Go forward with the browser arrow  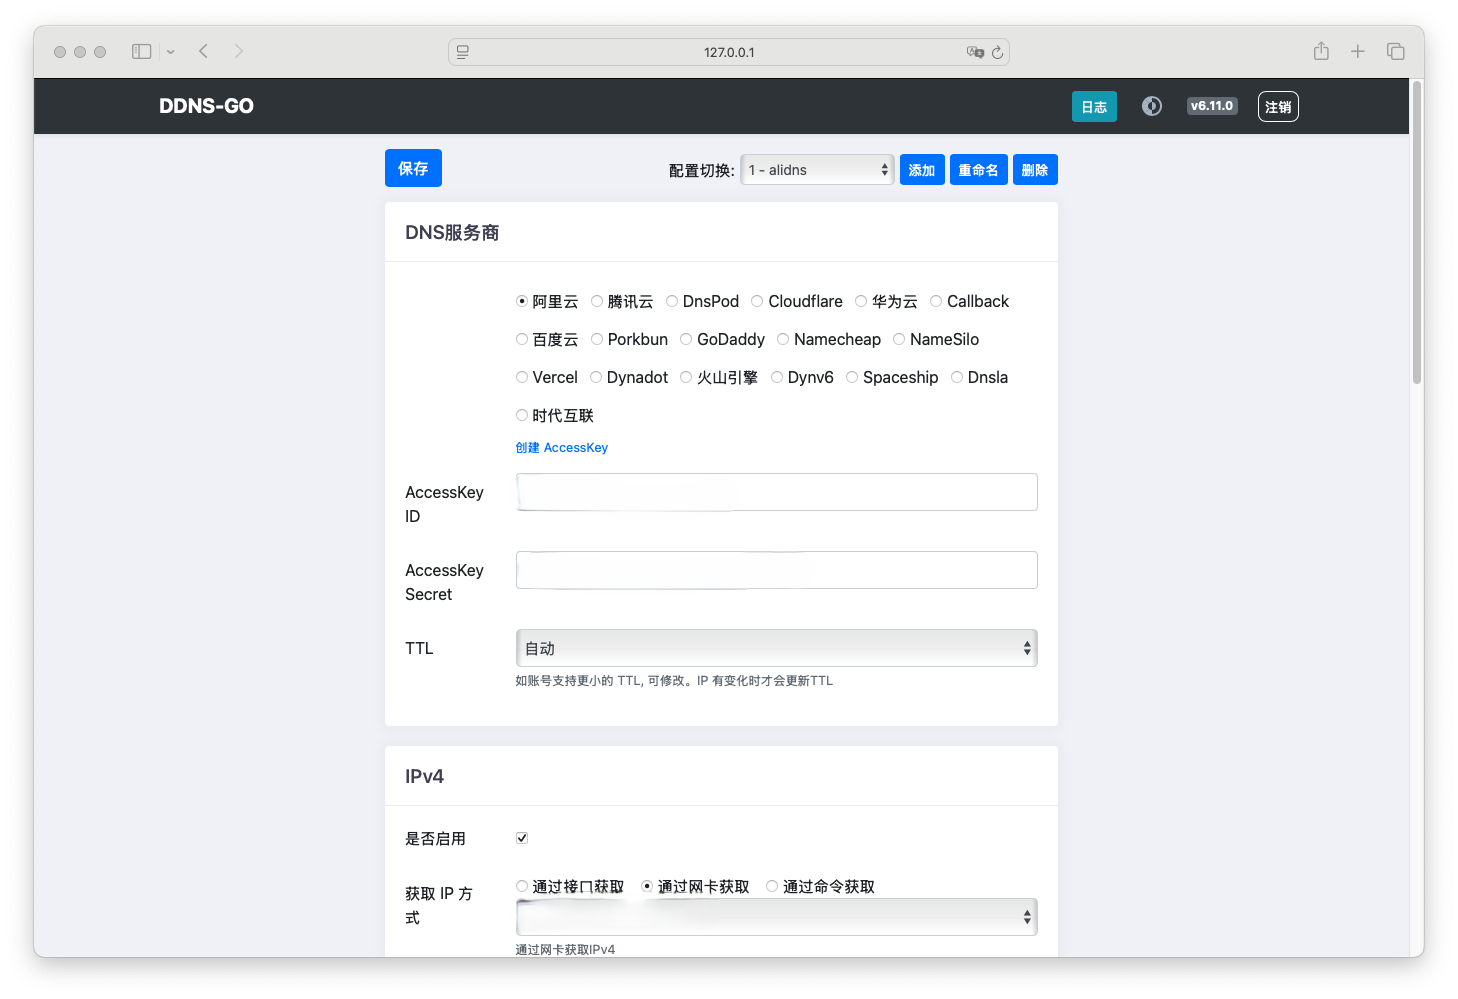(x=239, y=51)
